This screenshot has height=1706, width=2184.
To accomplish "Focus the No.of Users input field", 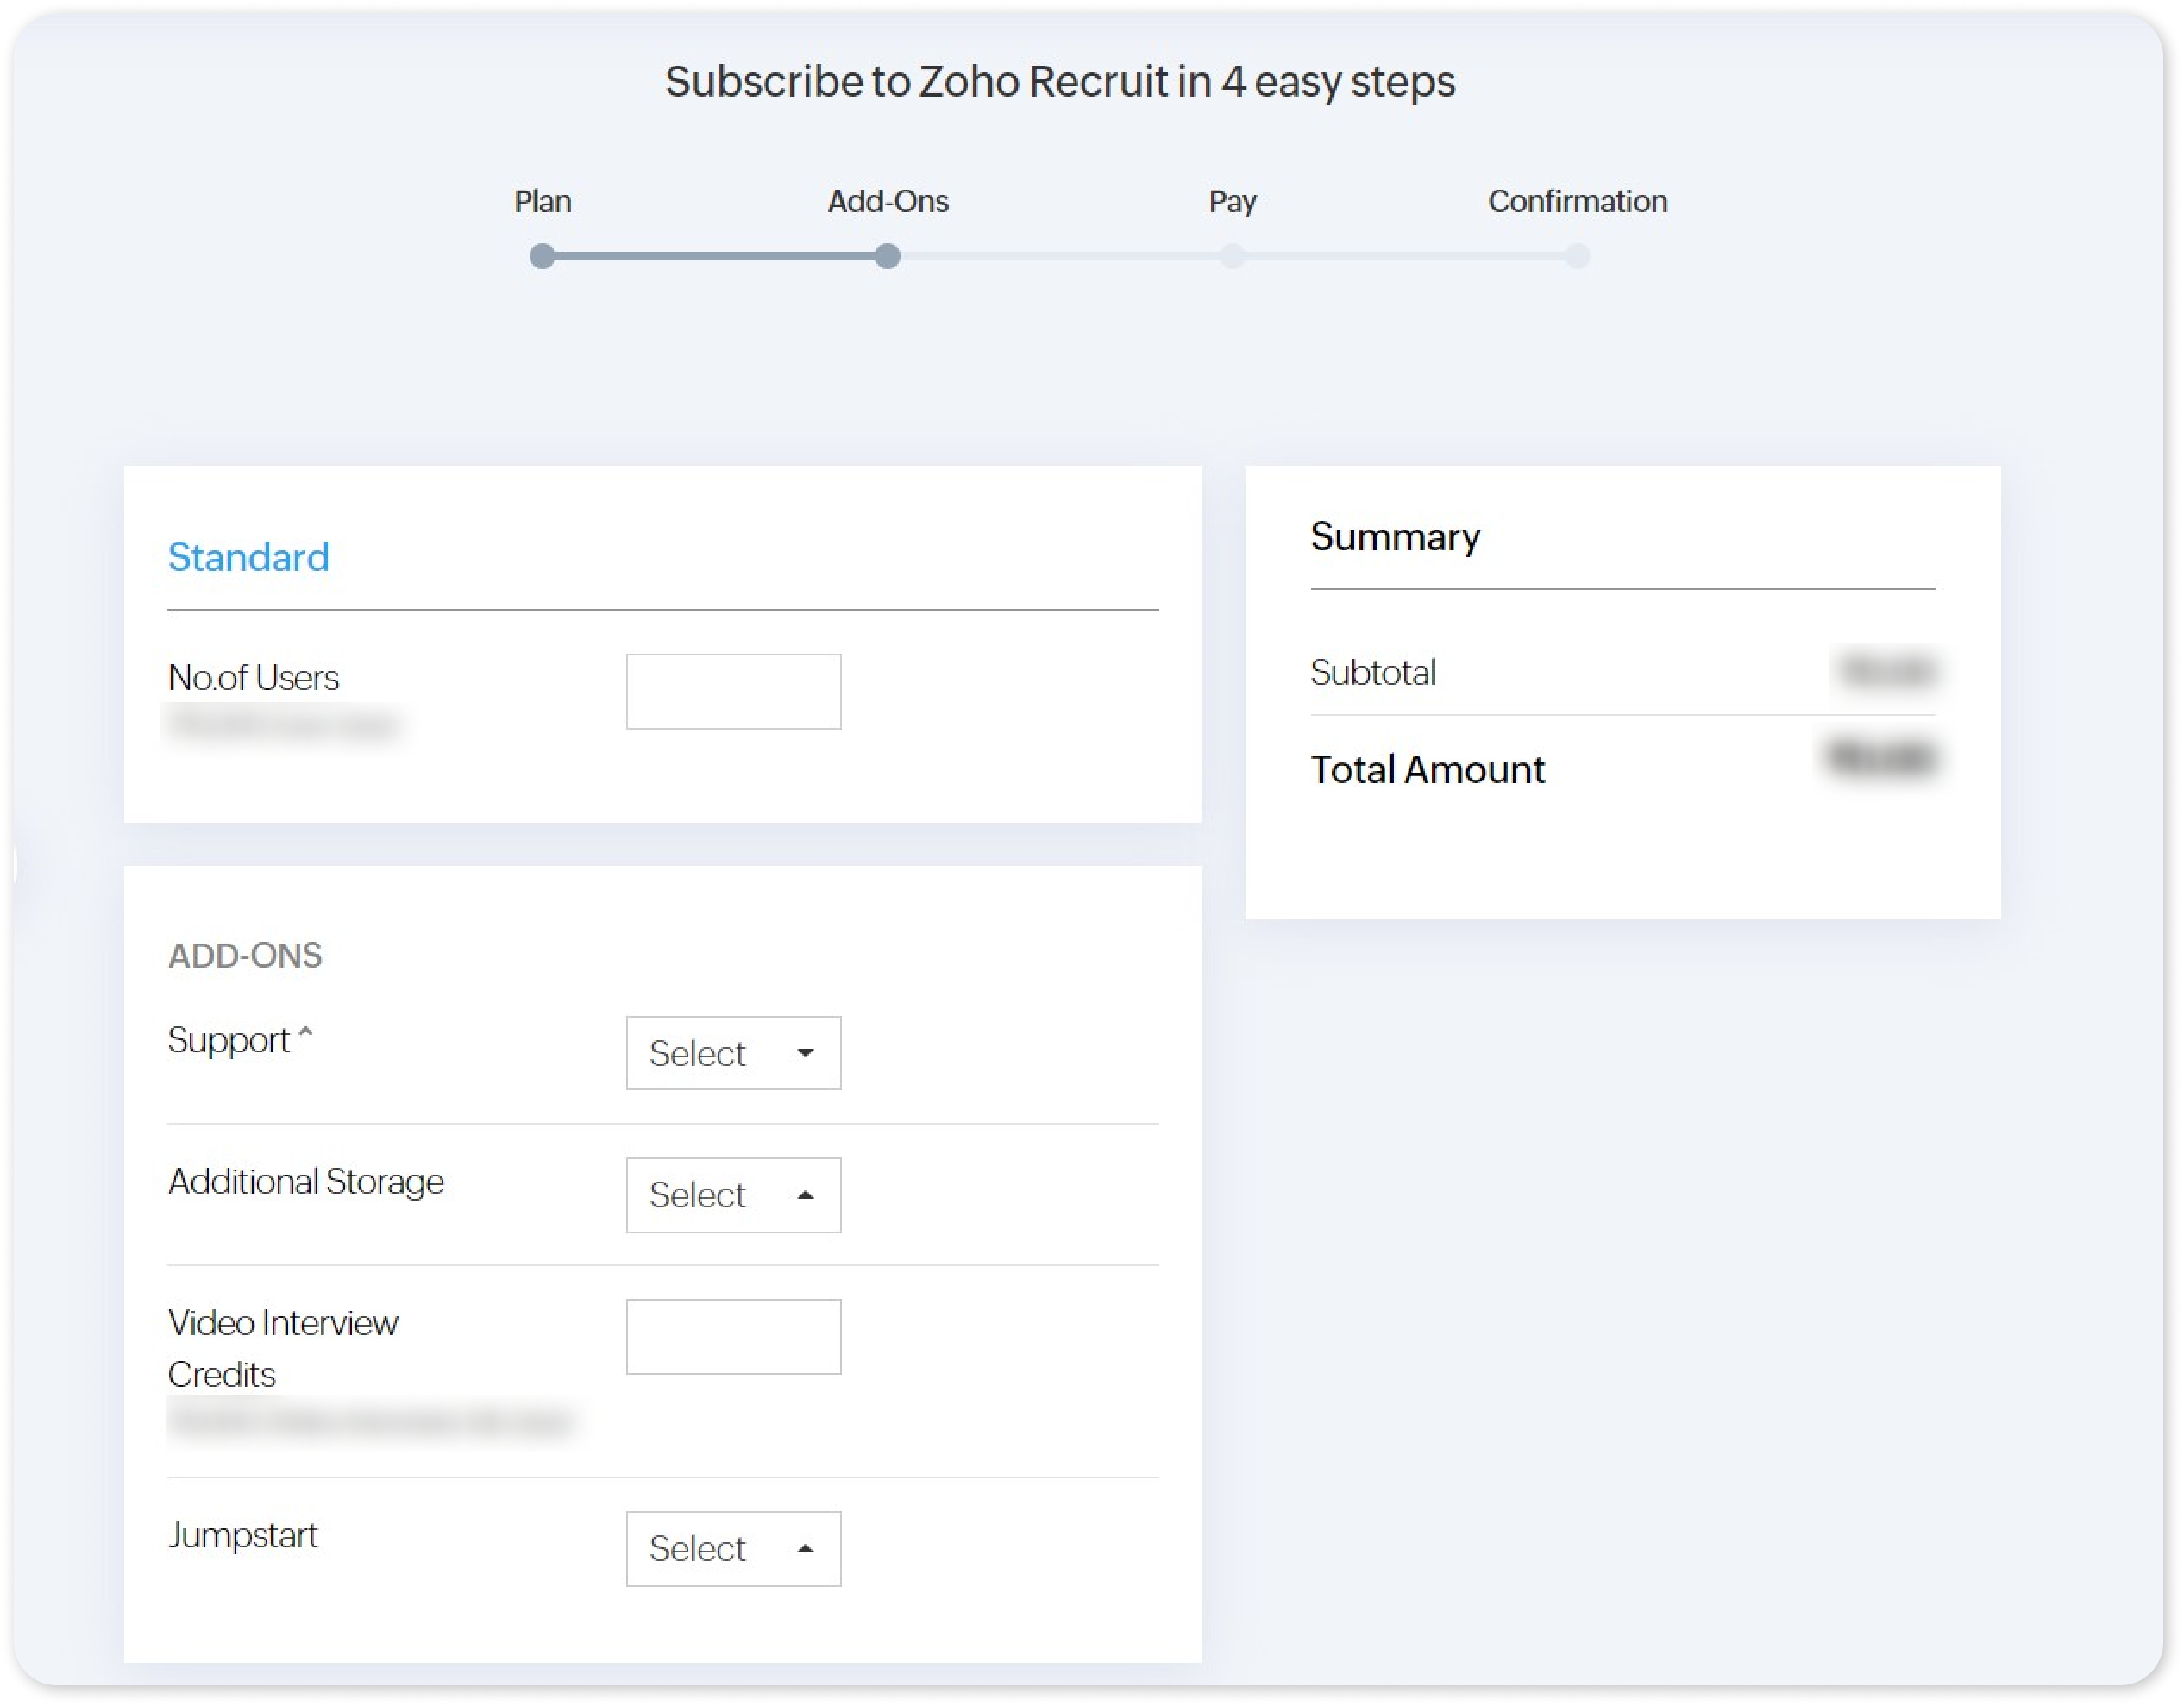I will coord(733,692).
